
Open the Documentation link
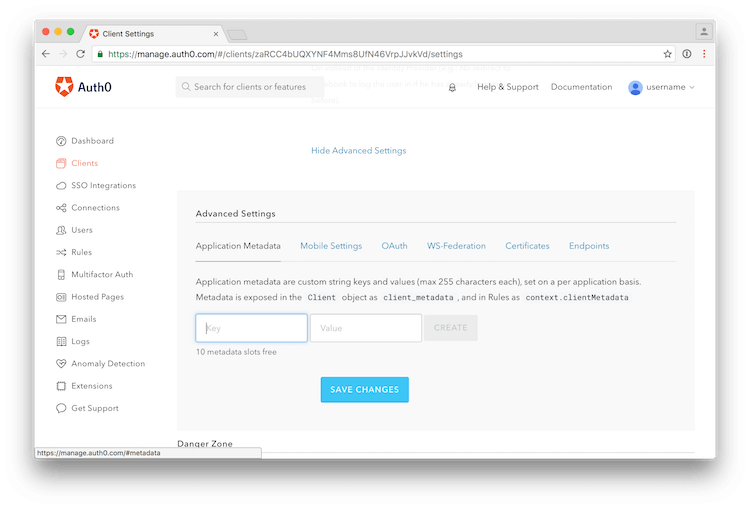coord(581,87)
